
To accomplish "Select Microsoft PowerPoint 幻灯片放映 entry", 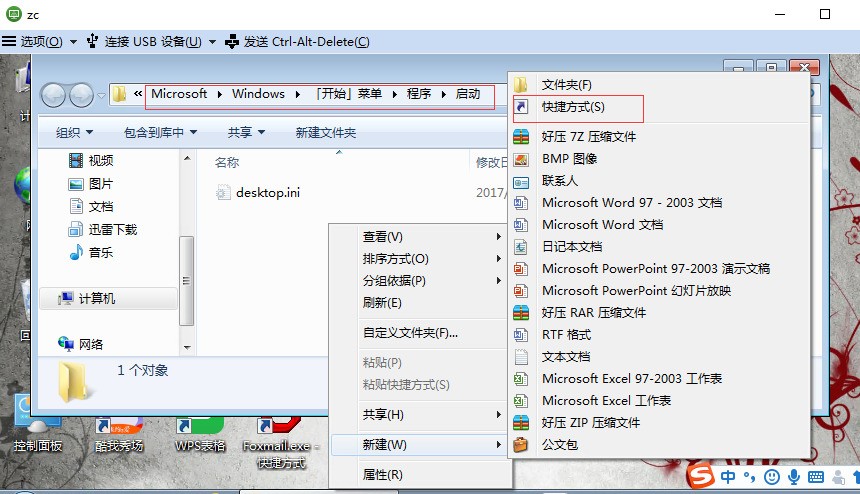I will click(x=658, y=291).
